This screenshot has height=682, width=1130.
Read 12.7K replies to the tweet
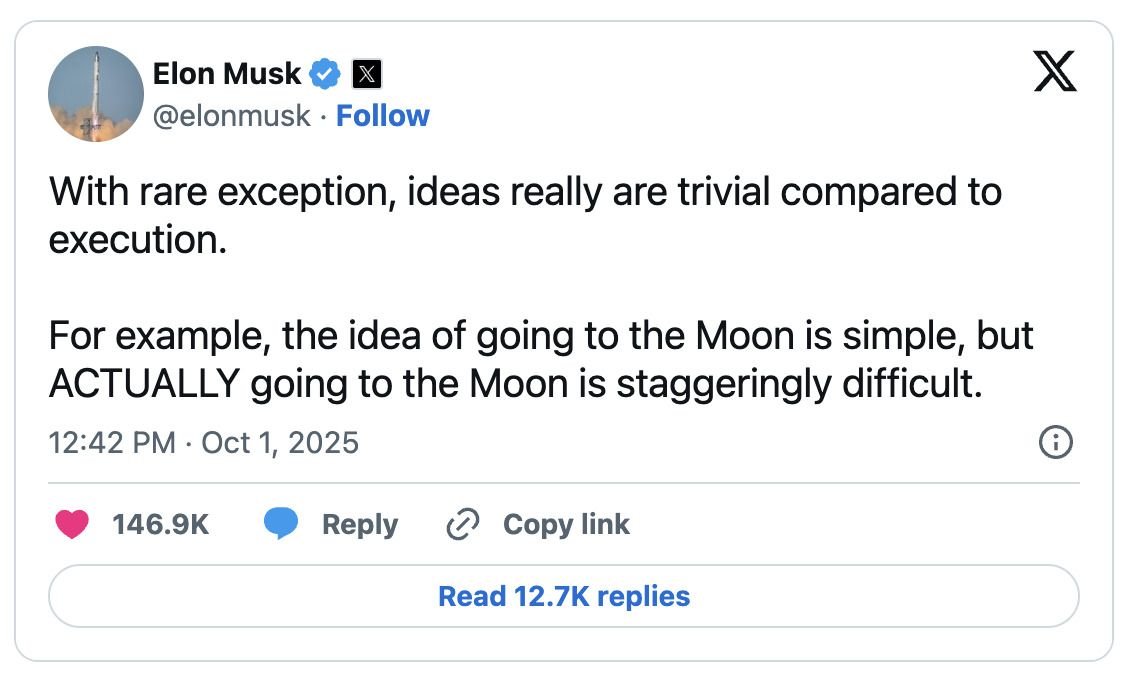564,597
